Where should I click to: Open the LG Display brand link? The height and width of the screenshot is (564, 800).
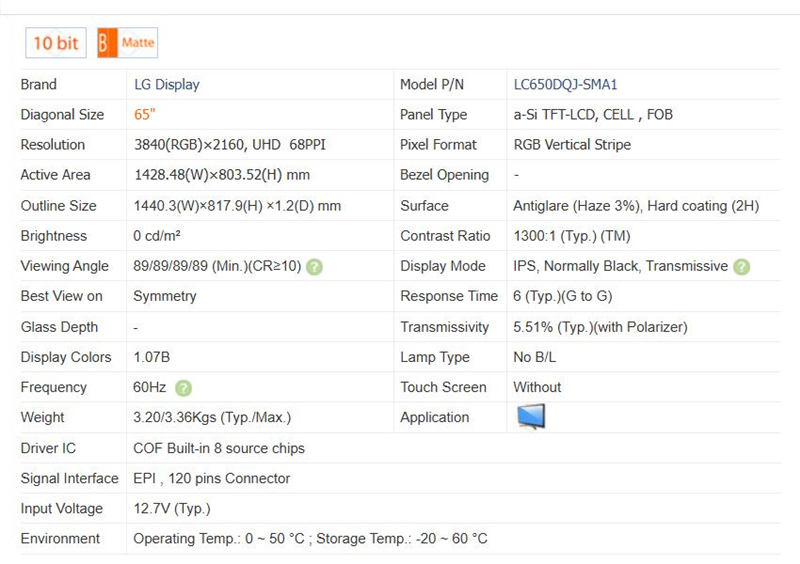coord(167,84)
